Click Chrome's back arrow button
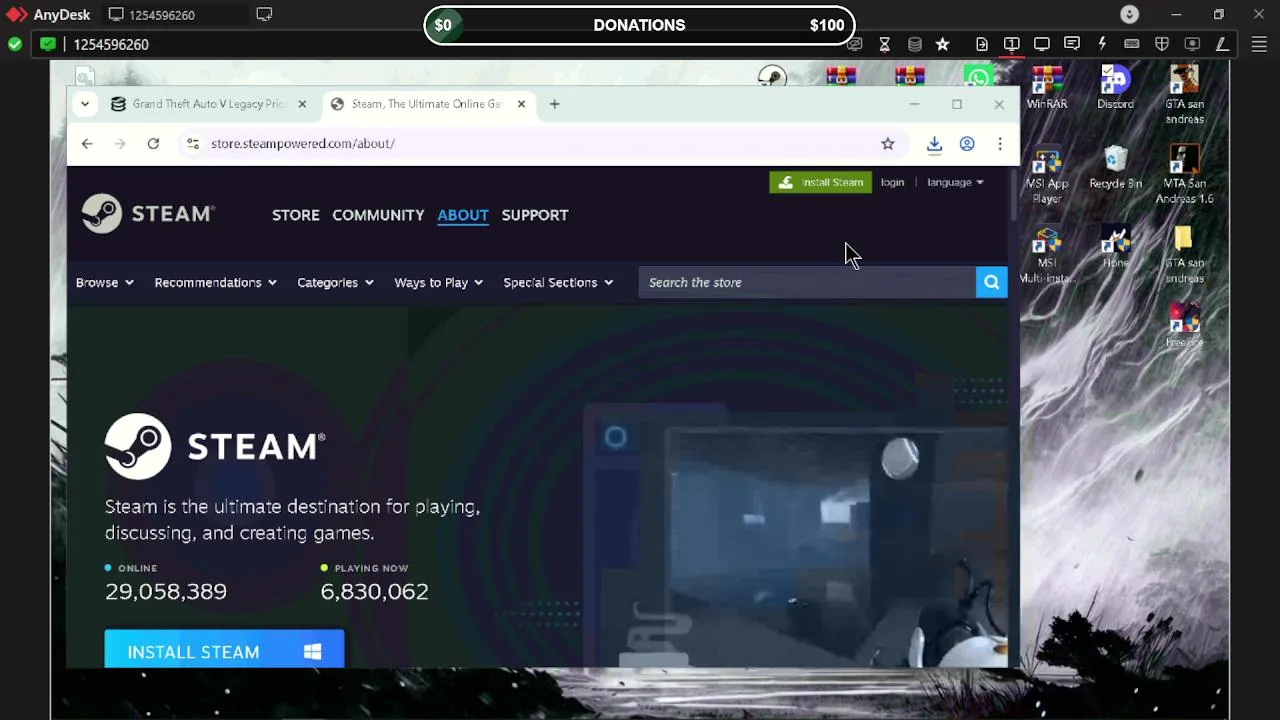1280x720 pixels. 87,144
